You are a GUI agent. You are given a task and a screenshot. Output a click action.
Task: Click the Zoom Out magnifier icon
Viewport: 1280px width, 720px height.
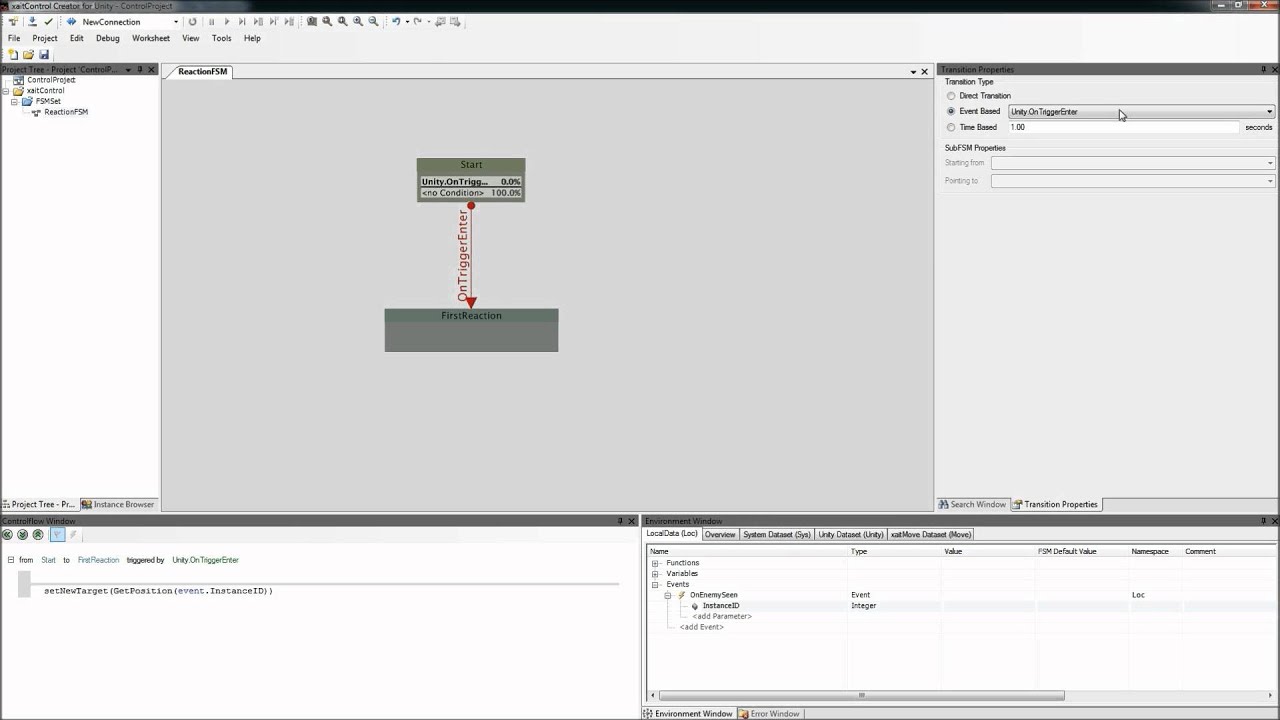372,21
